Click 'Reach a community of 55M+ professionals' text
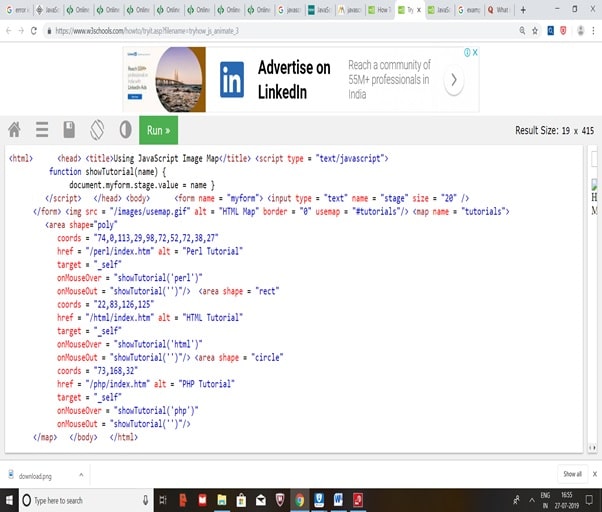602x512 pixels. click(x=389, y=79)
